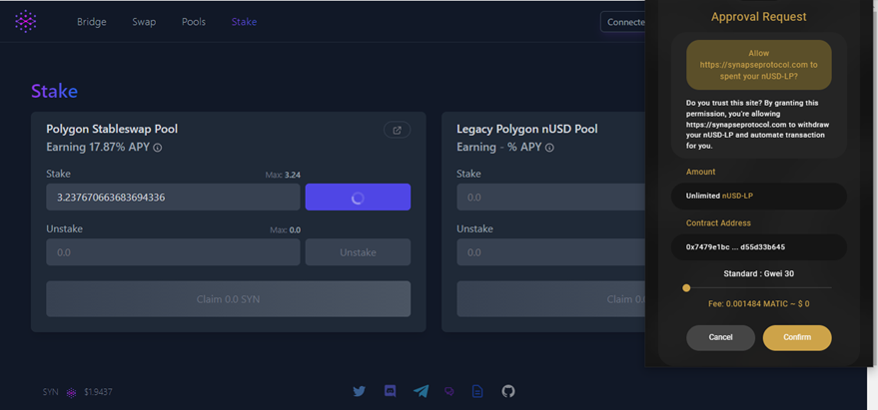Screen dimensions: 878x410
Task: Confirm the approval request
Action: pos(796,338)
